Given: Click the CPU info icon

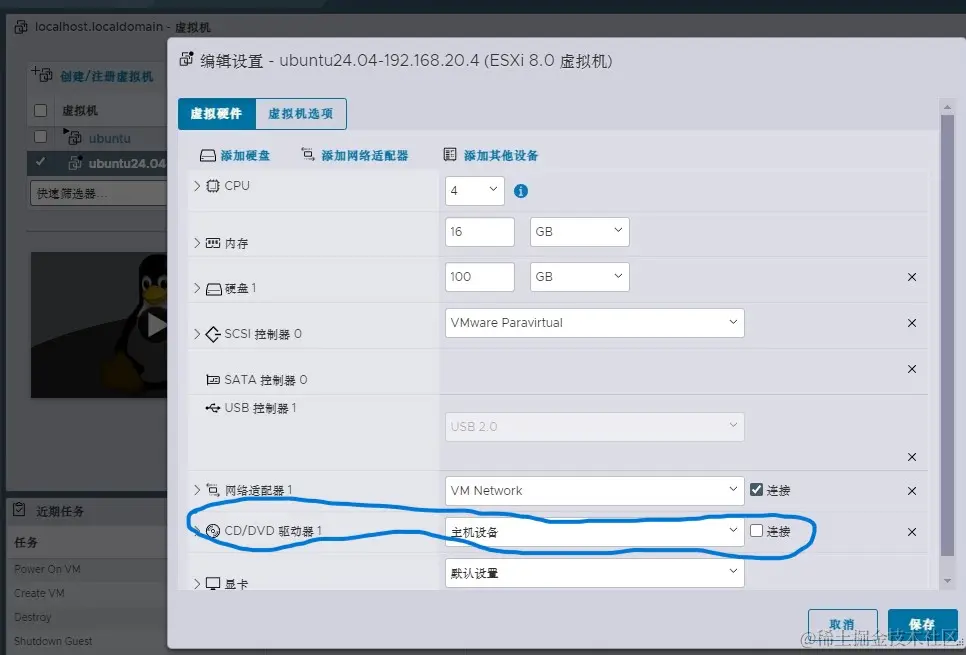Looking at the screenshot, I should (x=521, y=191).
